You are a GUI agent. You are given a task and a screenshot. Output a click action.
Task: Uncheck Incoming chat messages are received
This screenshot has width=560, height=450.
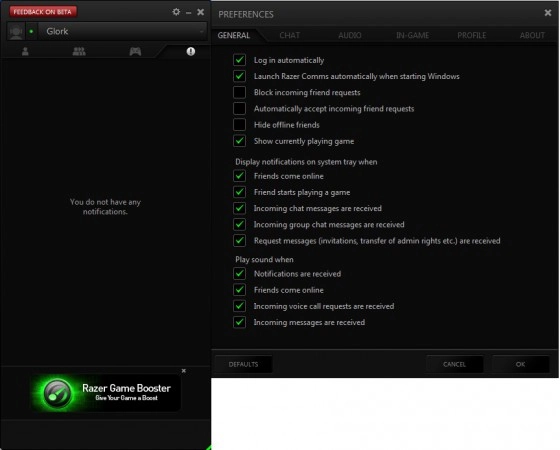[x=240, y=208]
